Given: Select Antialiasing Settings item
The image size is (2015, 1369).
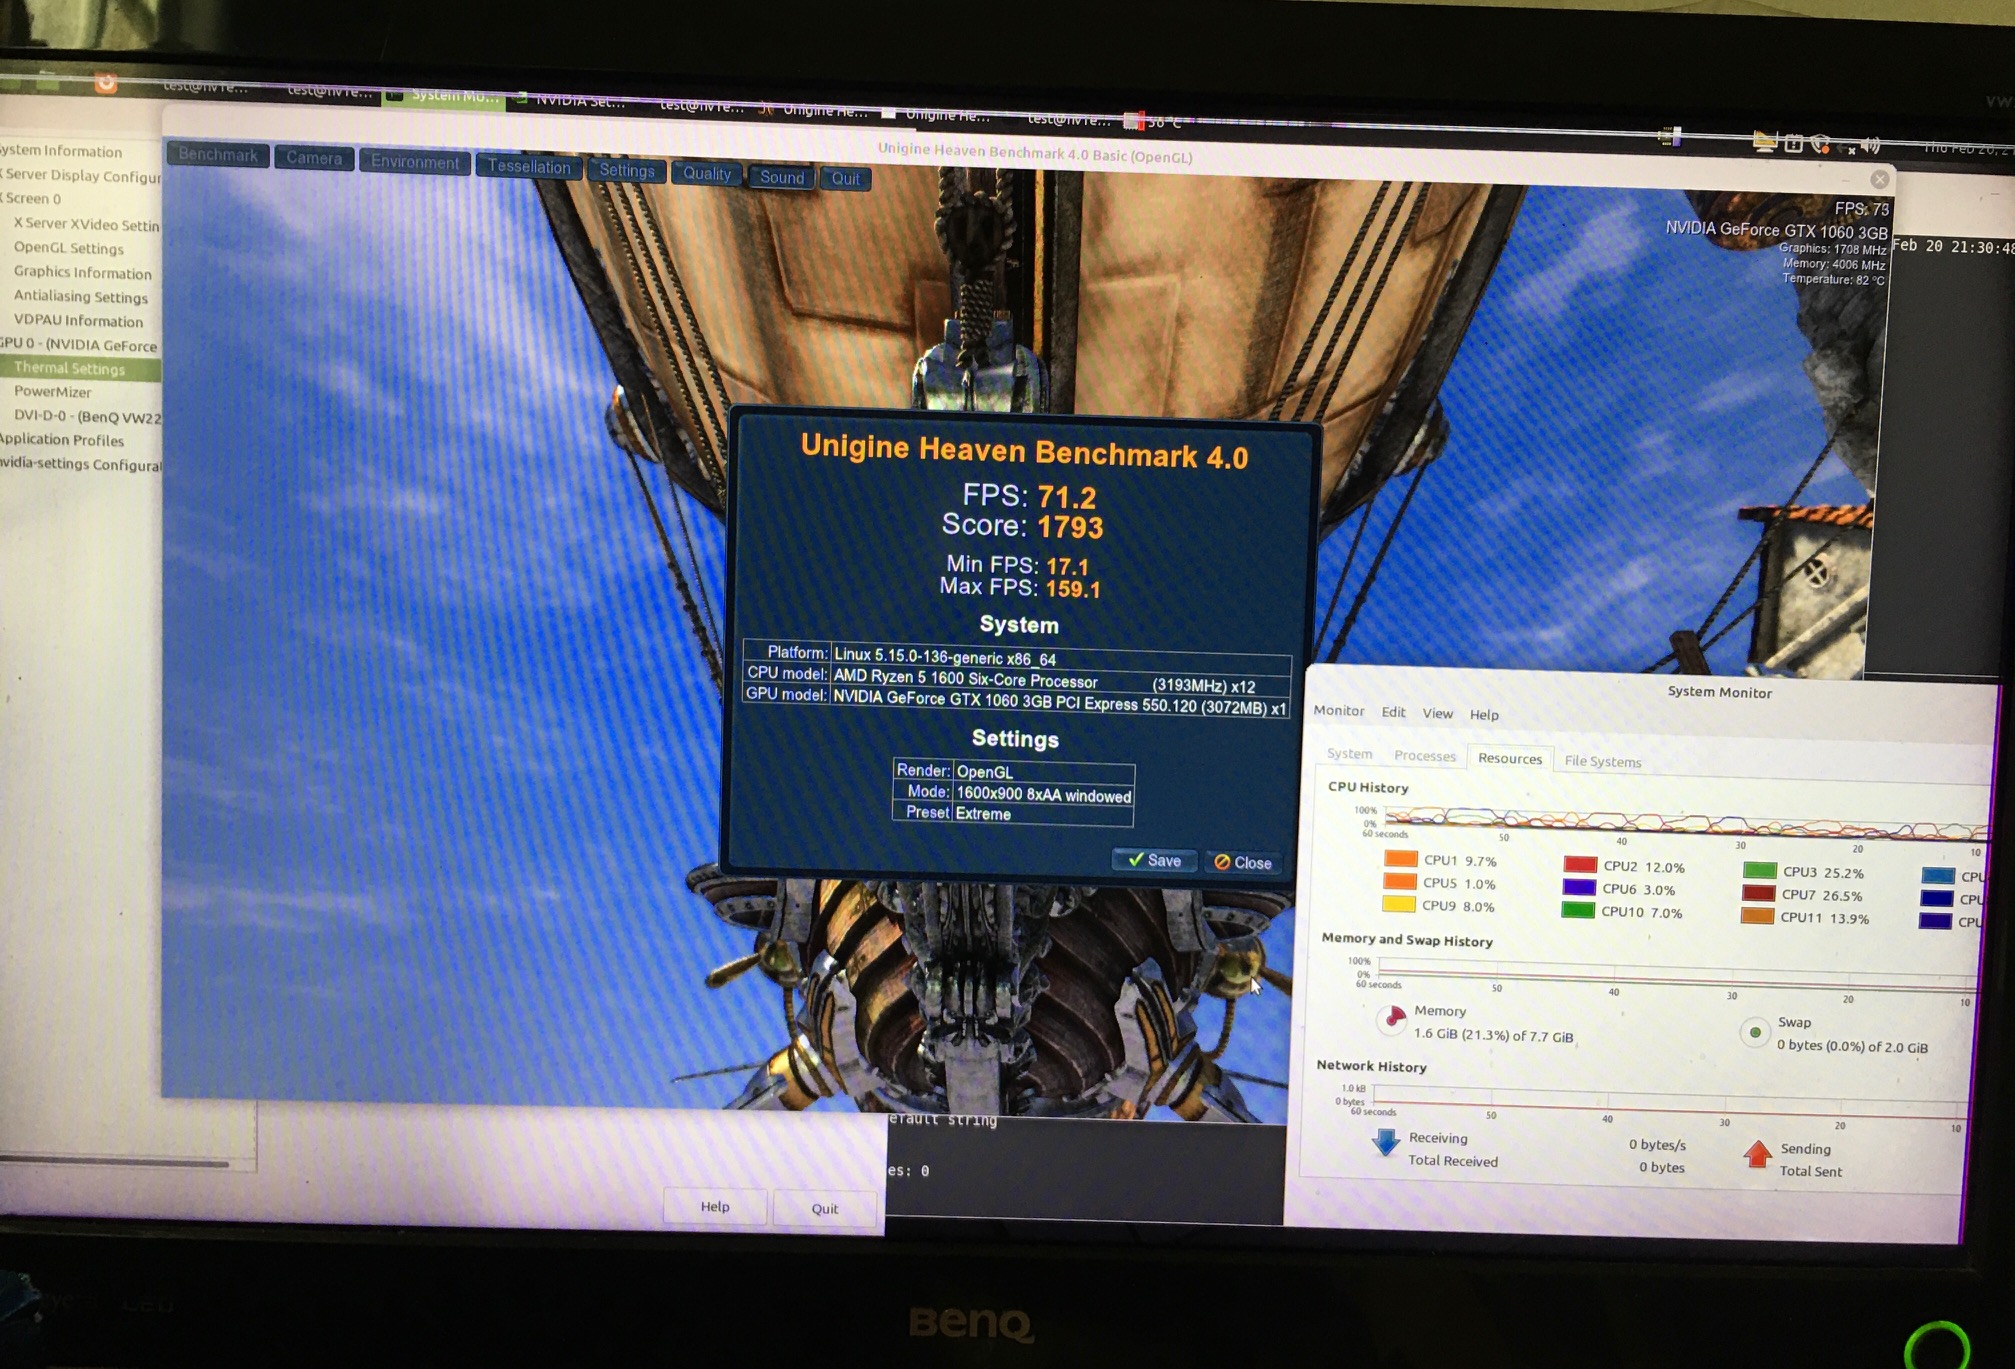Looking at the screenshot, I should tap(81, 296).
